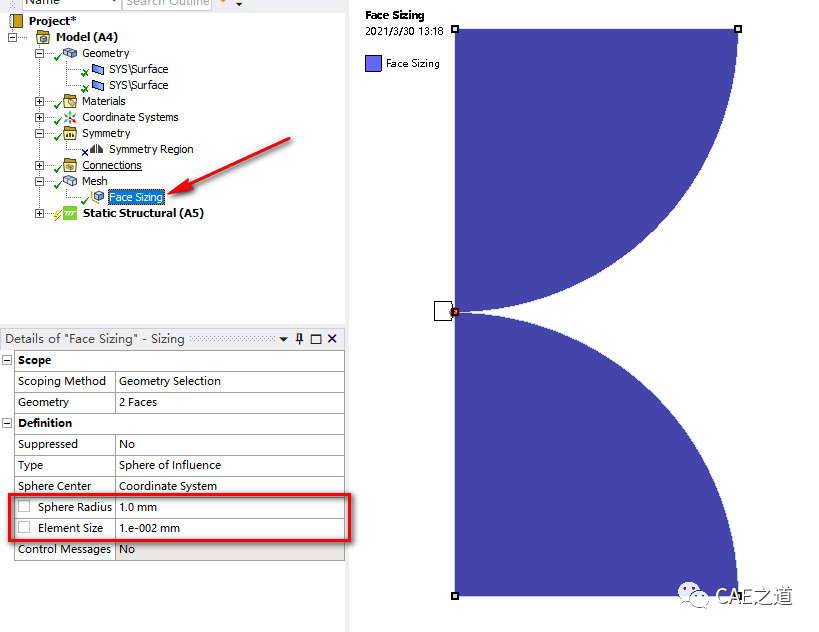Toggle the Element Size parameter checkbox
The image size is (819, 632).
click(24, 527)
